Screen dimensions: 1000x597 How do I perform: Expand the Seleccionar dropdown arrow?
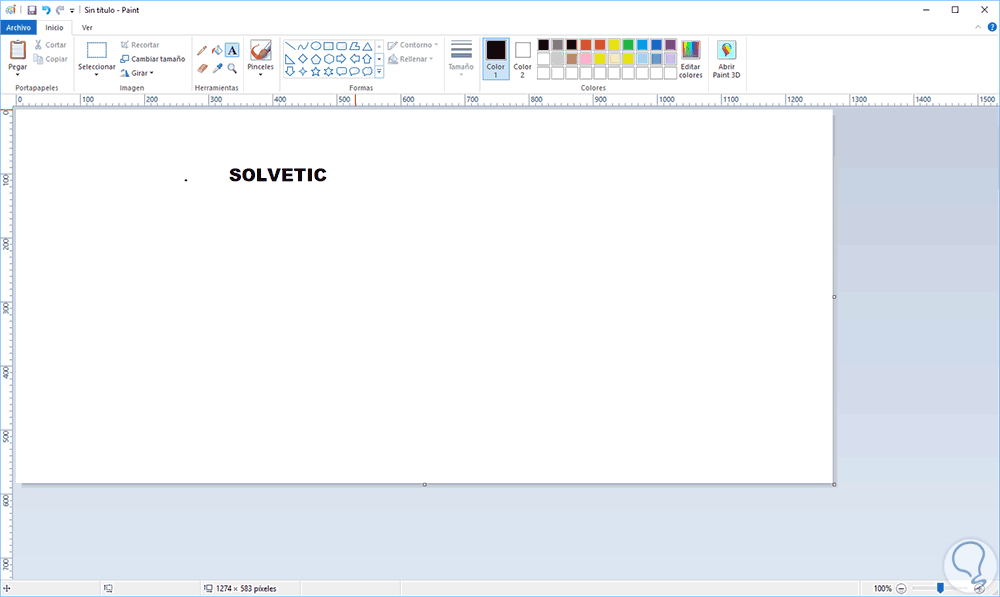96,75
